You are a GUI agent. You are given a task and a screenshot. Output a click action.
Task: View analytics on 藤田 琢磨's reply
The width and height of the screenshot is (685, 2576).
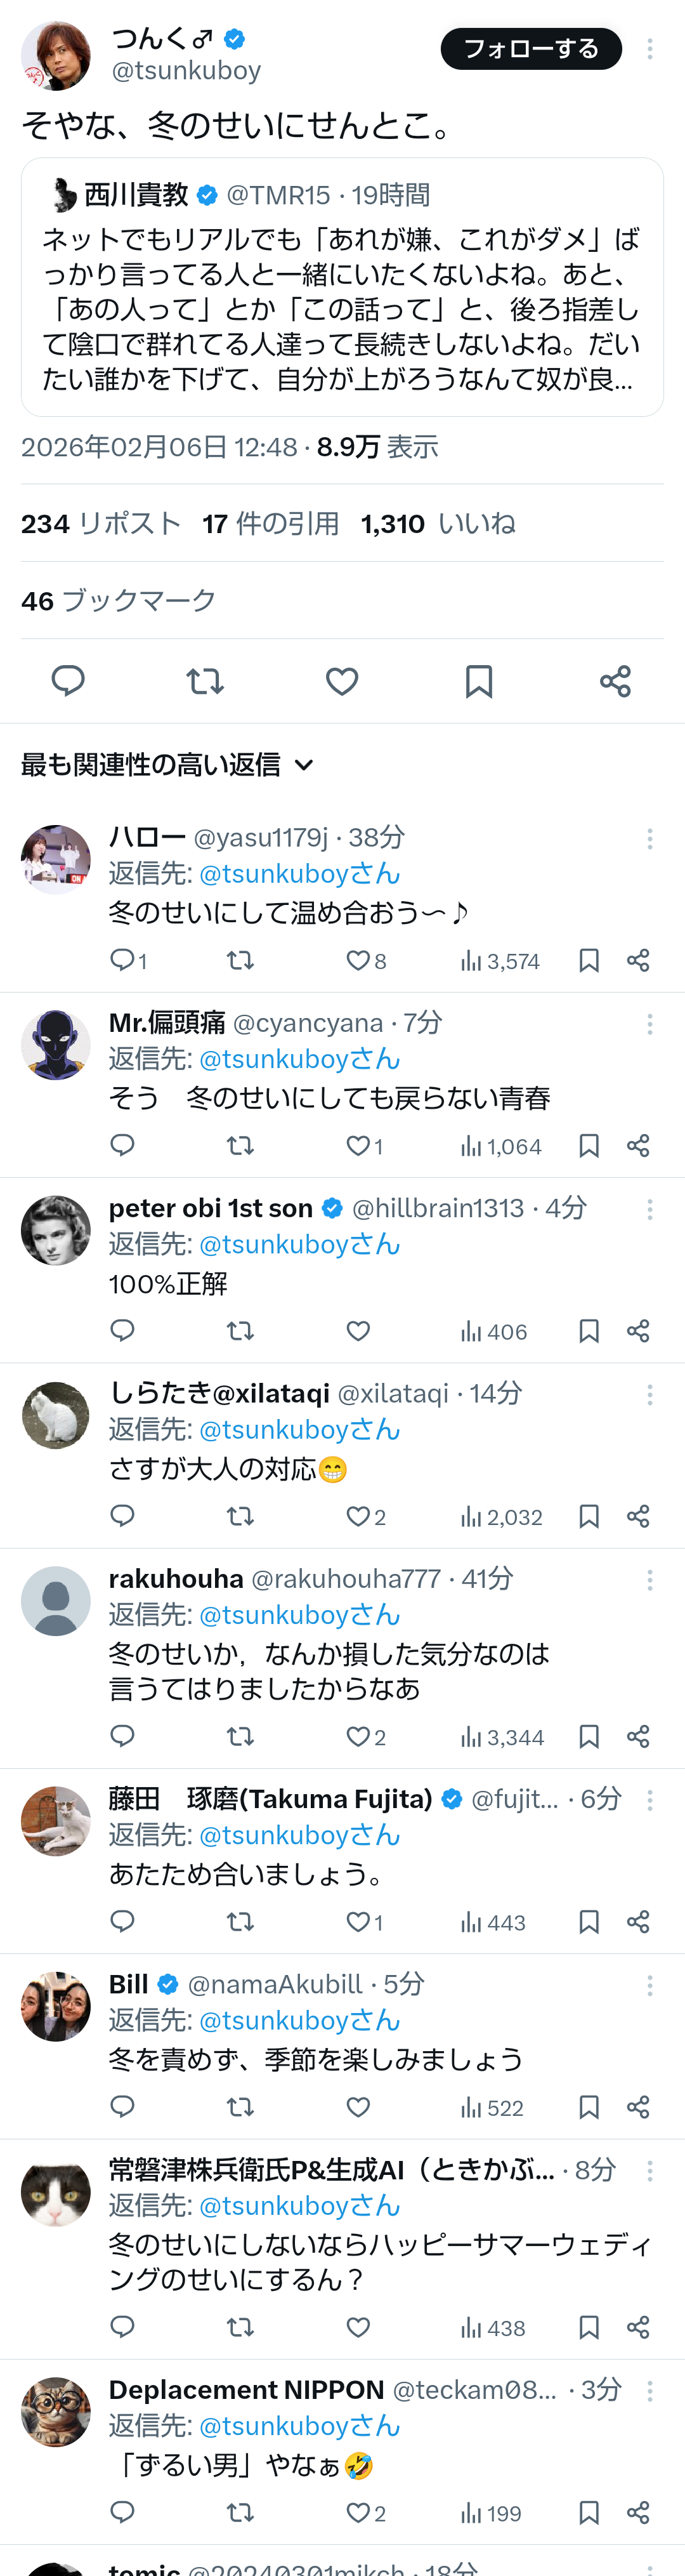[492, 1922]
